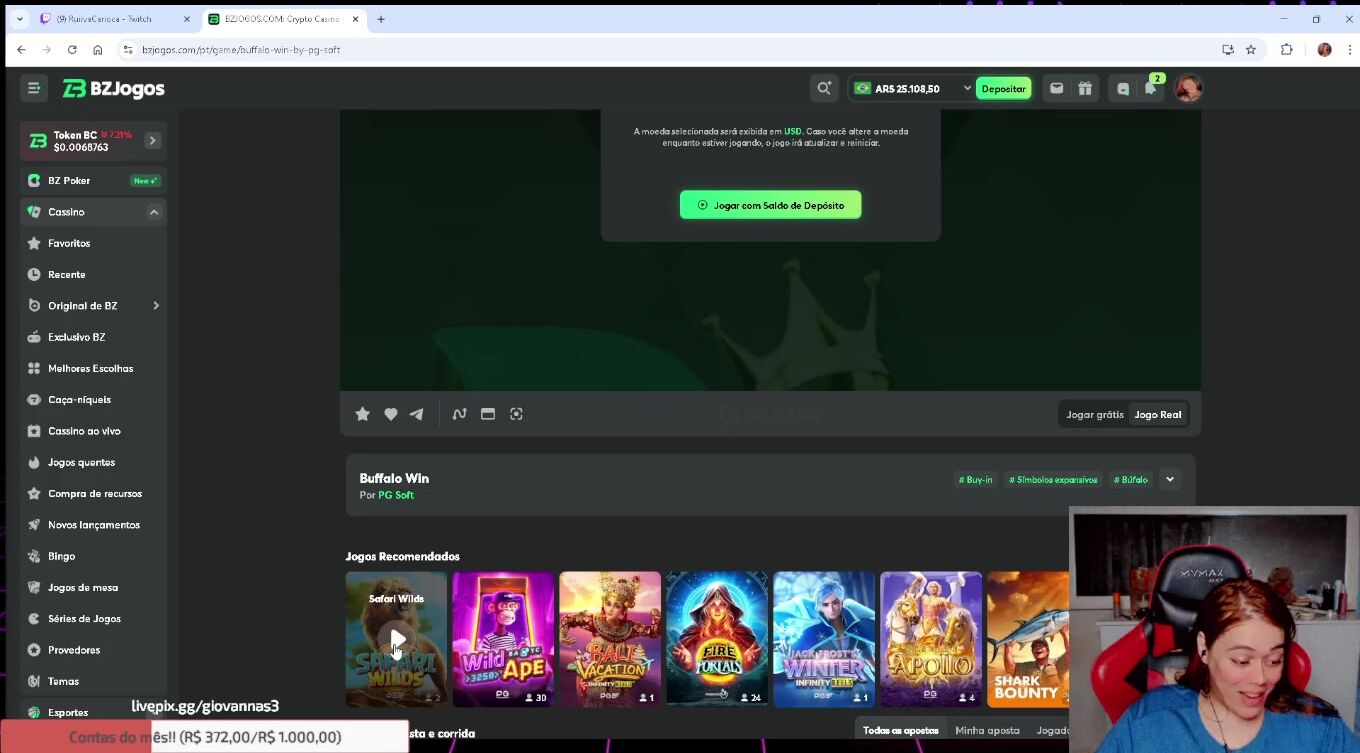Open the PG Soft provider link
The width and height of the screenshot is (1360, 753).
click(x=395, y=495)
